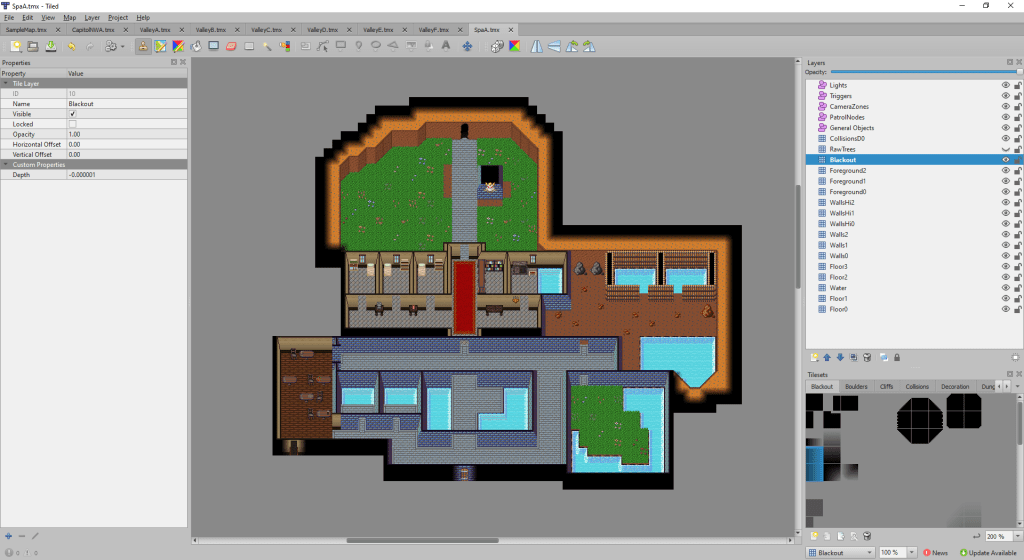Image resolution: width=1024 pixels, height=560 pixels.
Task: Click the News button in status bar
Action: coord(936,552)
